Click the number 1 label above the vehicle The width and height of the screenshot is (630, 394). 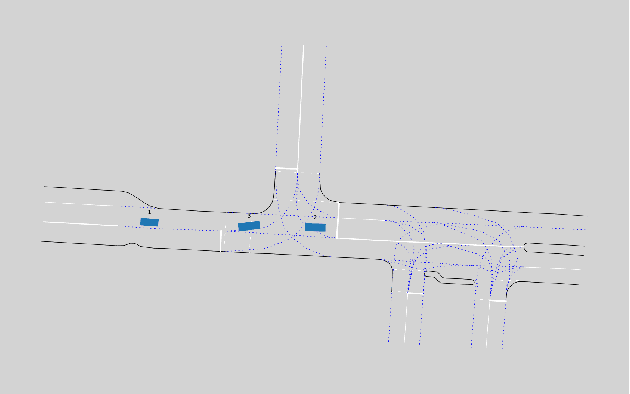pos(149,212)
